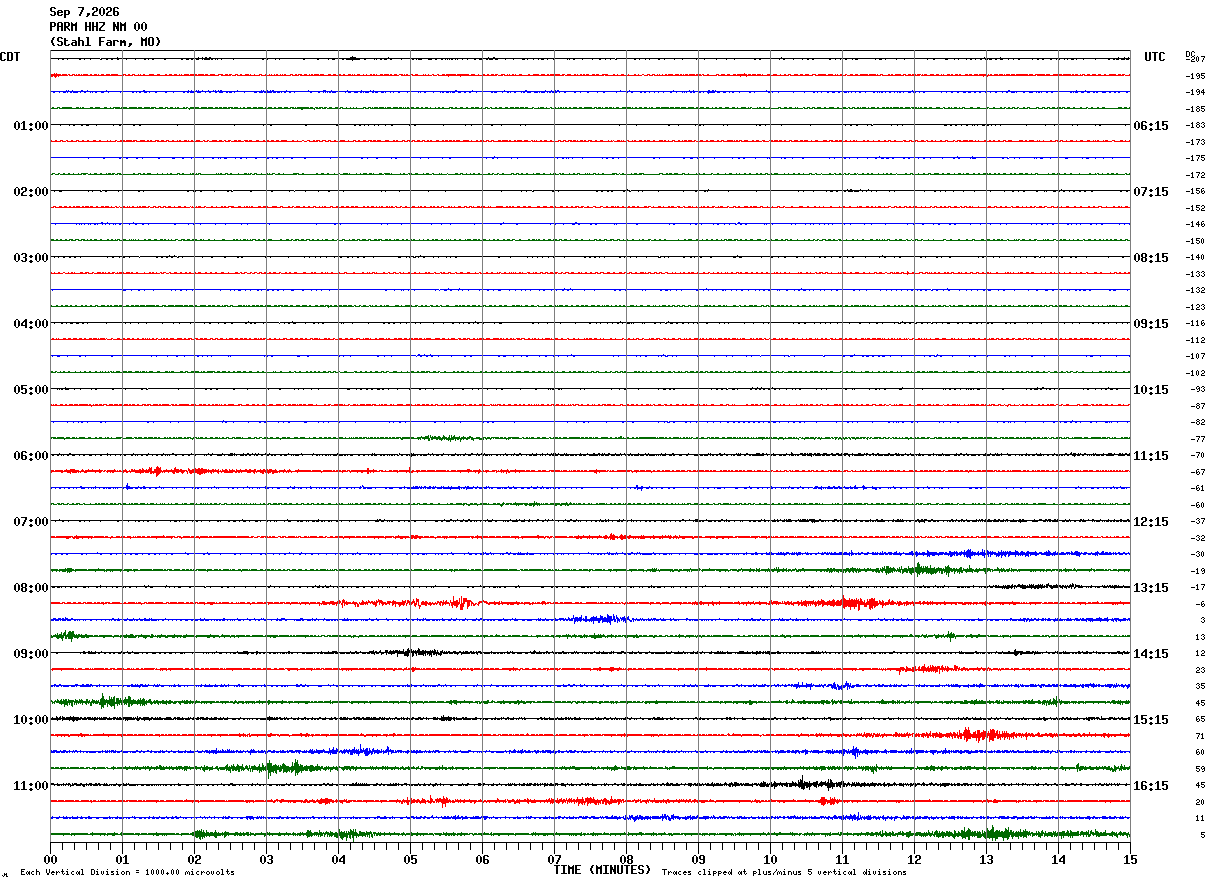This screenshot has height=886, width=1210.
Task: Click the PARM HHZ NM 00 station label
Action: (98, 27)
